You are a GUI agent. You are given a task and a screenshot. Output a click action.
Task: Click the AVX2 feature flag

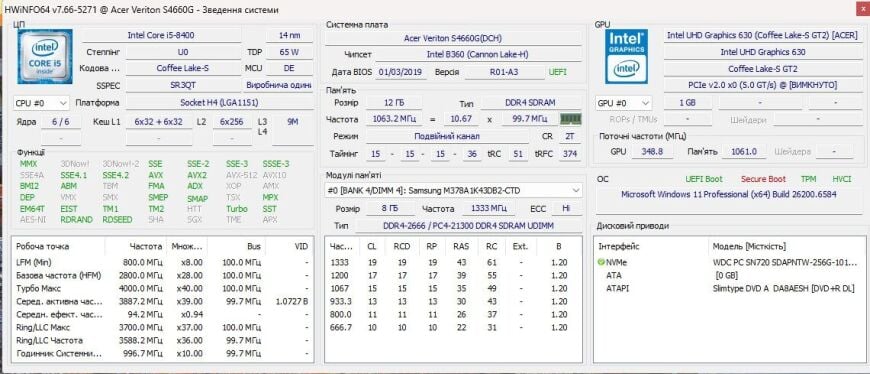[x=197, y=175]
